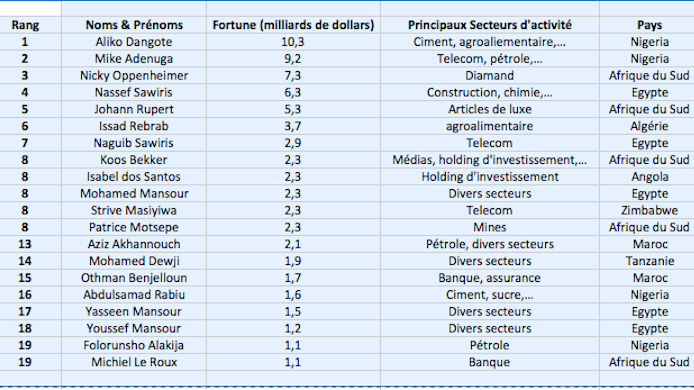Image resolution: width=694 pixels, height=390 pixels.
Task: Click the Principaux Secteurs d'activité header
Action: click(490, 25)
